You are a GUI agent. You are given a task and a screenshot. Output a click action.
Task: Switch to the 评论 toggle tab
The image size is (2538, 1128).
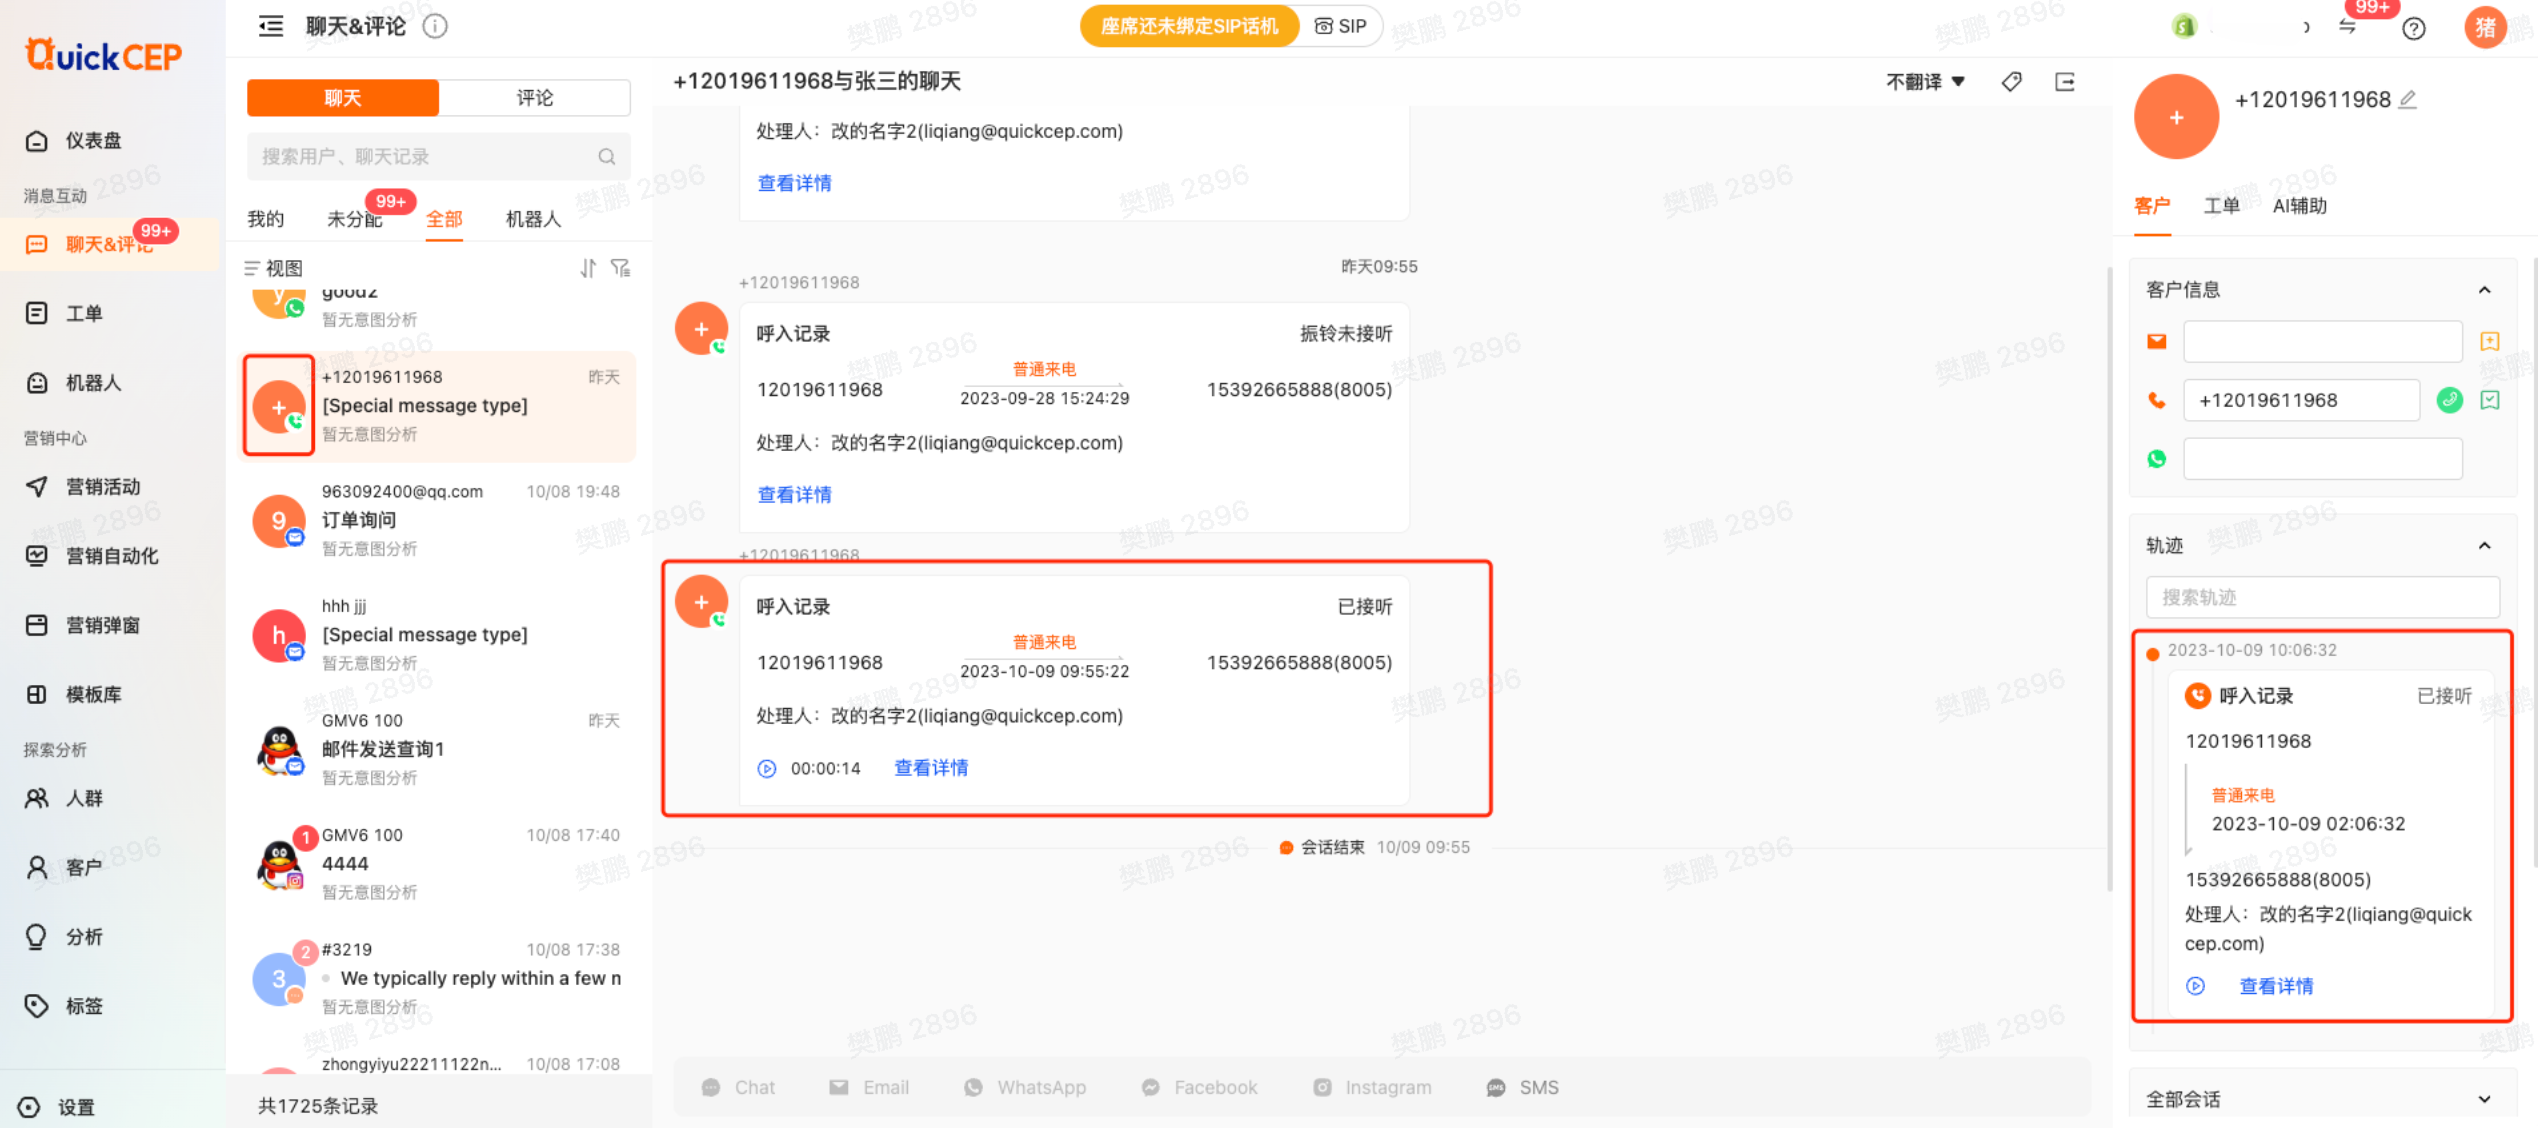click(x=534, y=98)
